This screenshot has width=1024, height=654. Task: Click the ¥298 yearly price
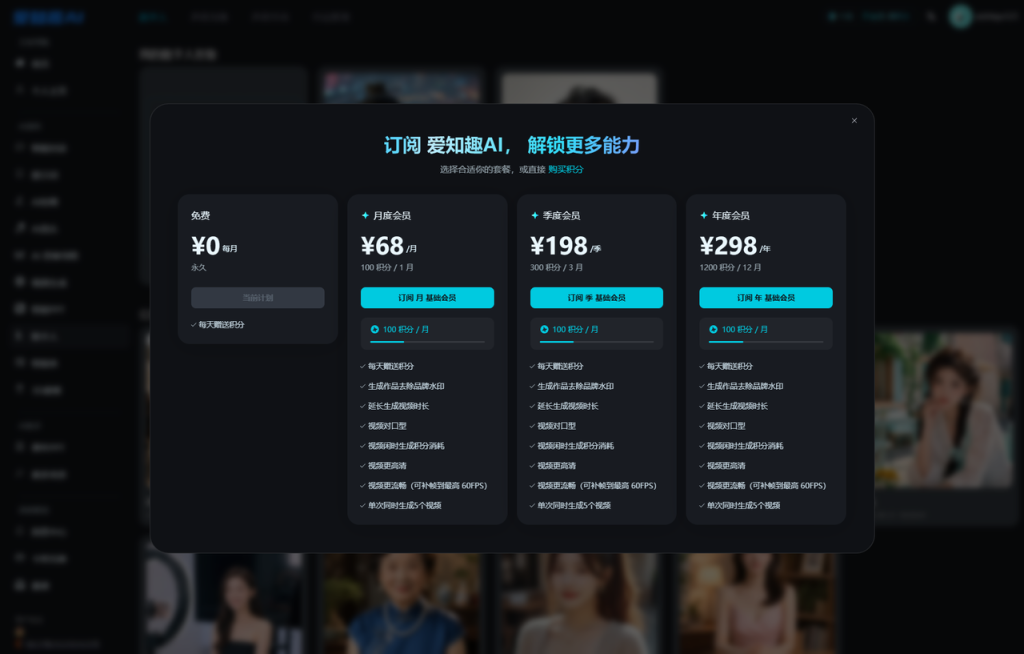click(728, 246)
